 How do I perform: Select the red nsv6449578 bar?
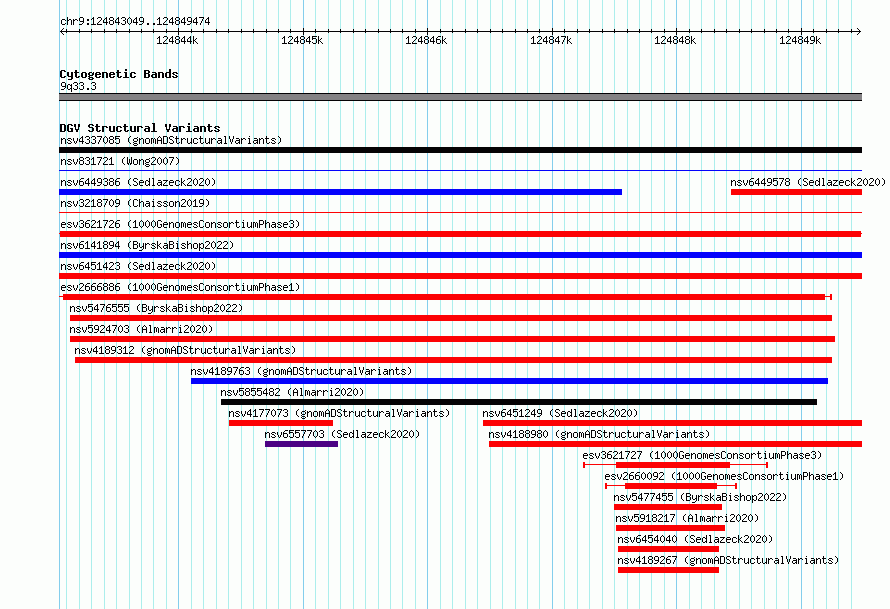(x=796, y=192)
